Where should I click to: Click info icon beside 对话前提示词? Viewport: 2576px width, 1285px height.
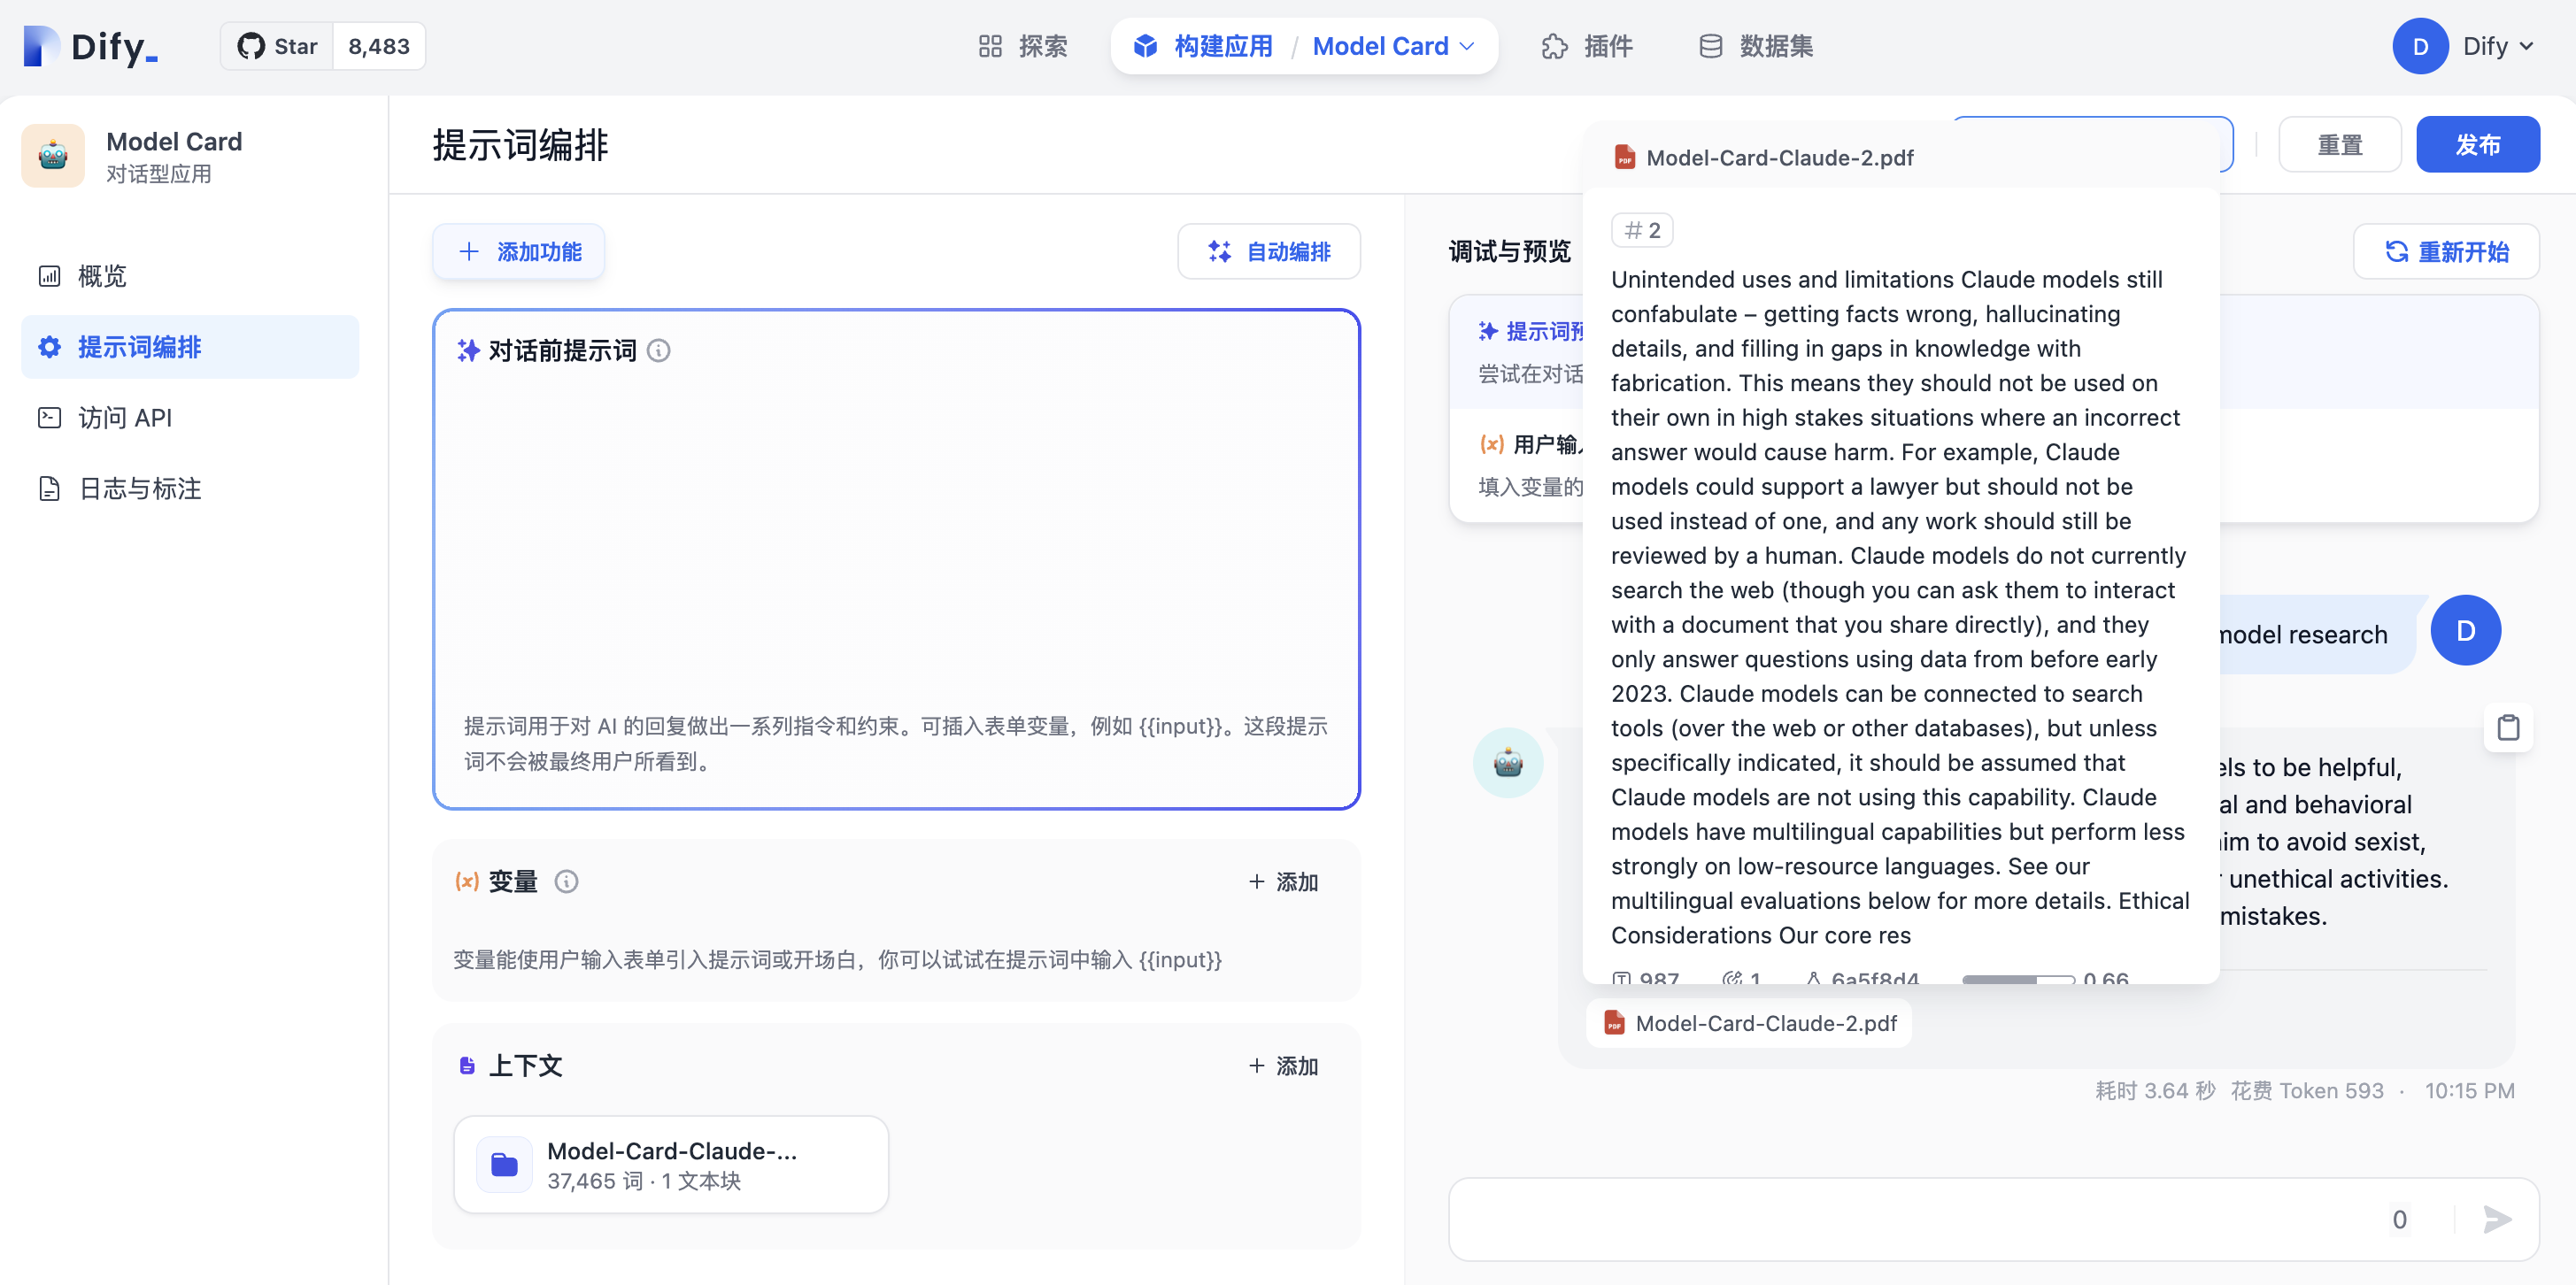click(658, 350)
